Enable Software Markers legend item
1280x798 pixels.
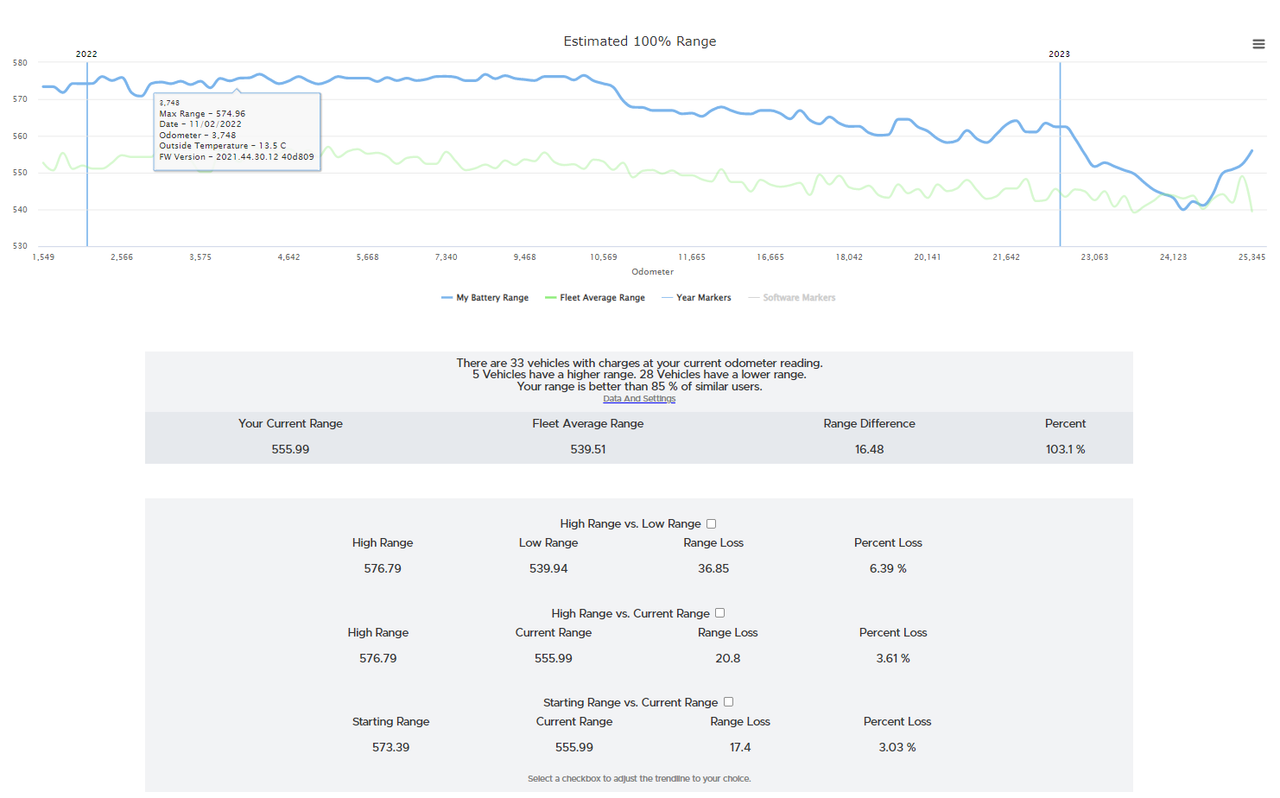[x=791, y=298]
